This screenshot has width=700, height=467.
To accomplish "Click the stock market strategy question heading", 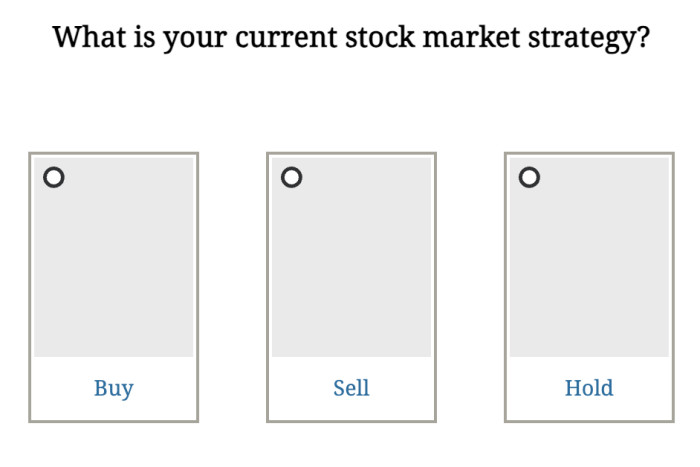I will 351,38.
